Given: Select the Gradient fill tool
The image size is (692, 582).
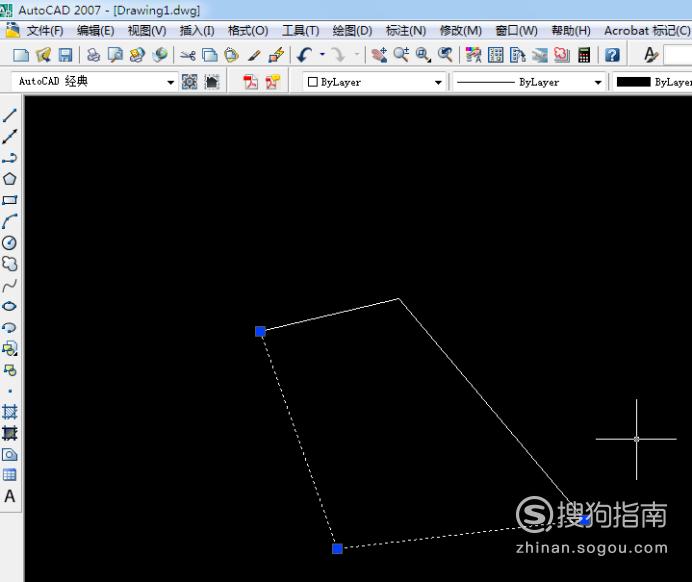Looking at the screenshot, I should pos(9,433).
